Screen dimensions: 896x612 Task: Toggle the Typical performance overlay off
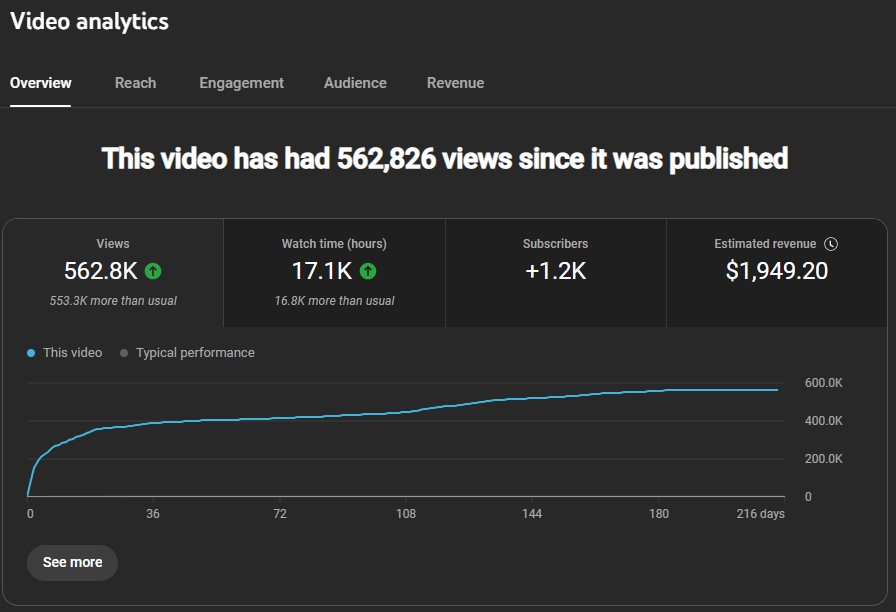pyautogui.click(x=186, y=352)
